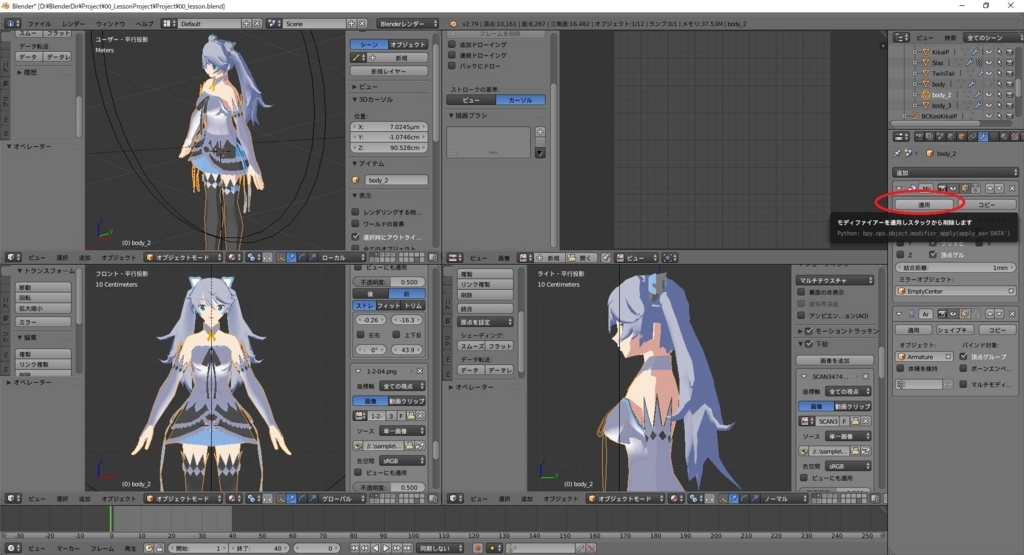Viewport: 1024px width, 555px height.
Task: Select the シーン grease pencil tab
Action: (369, 44)
